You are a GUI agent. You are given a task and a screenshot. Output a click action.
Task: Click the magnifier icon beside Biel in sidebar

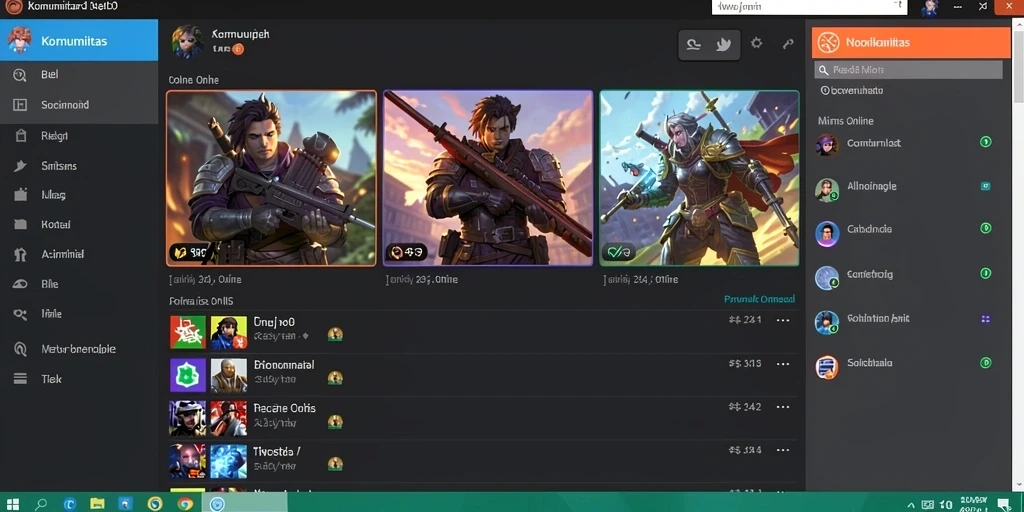click(x=20, y=75)
